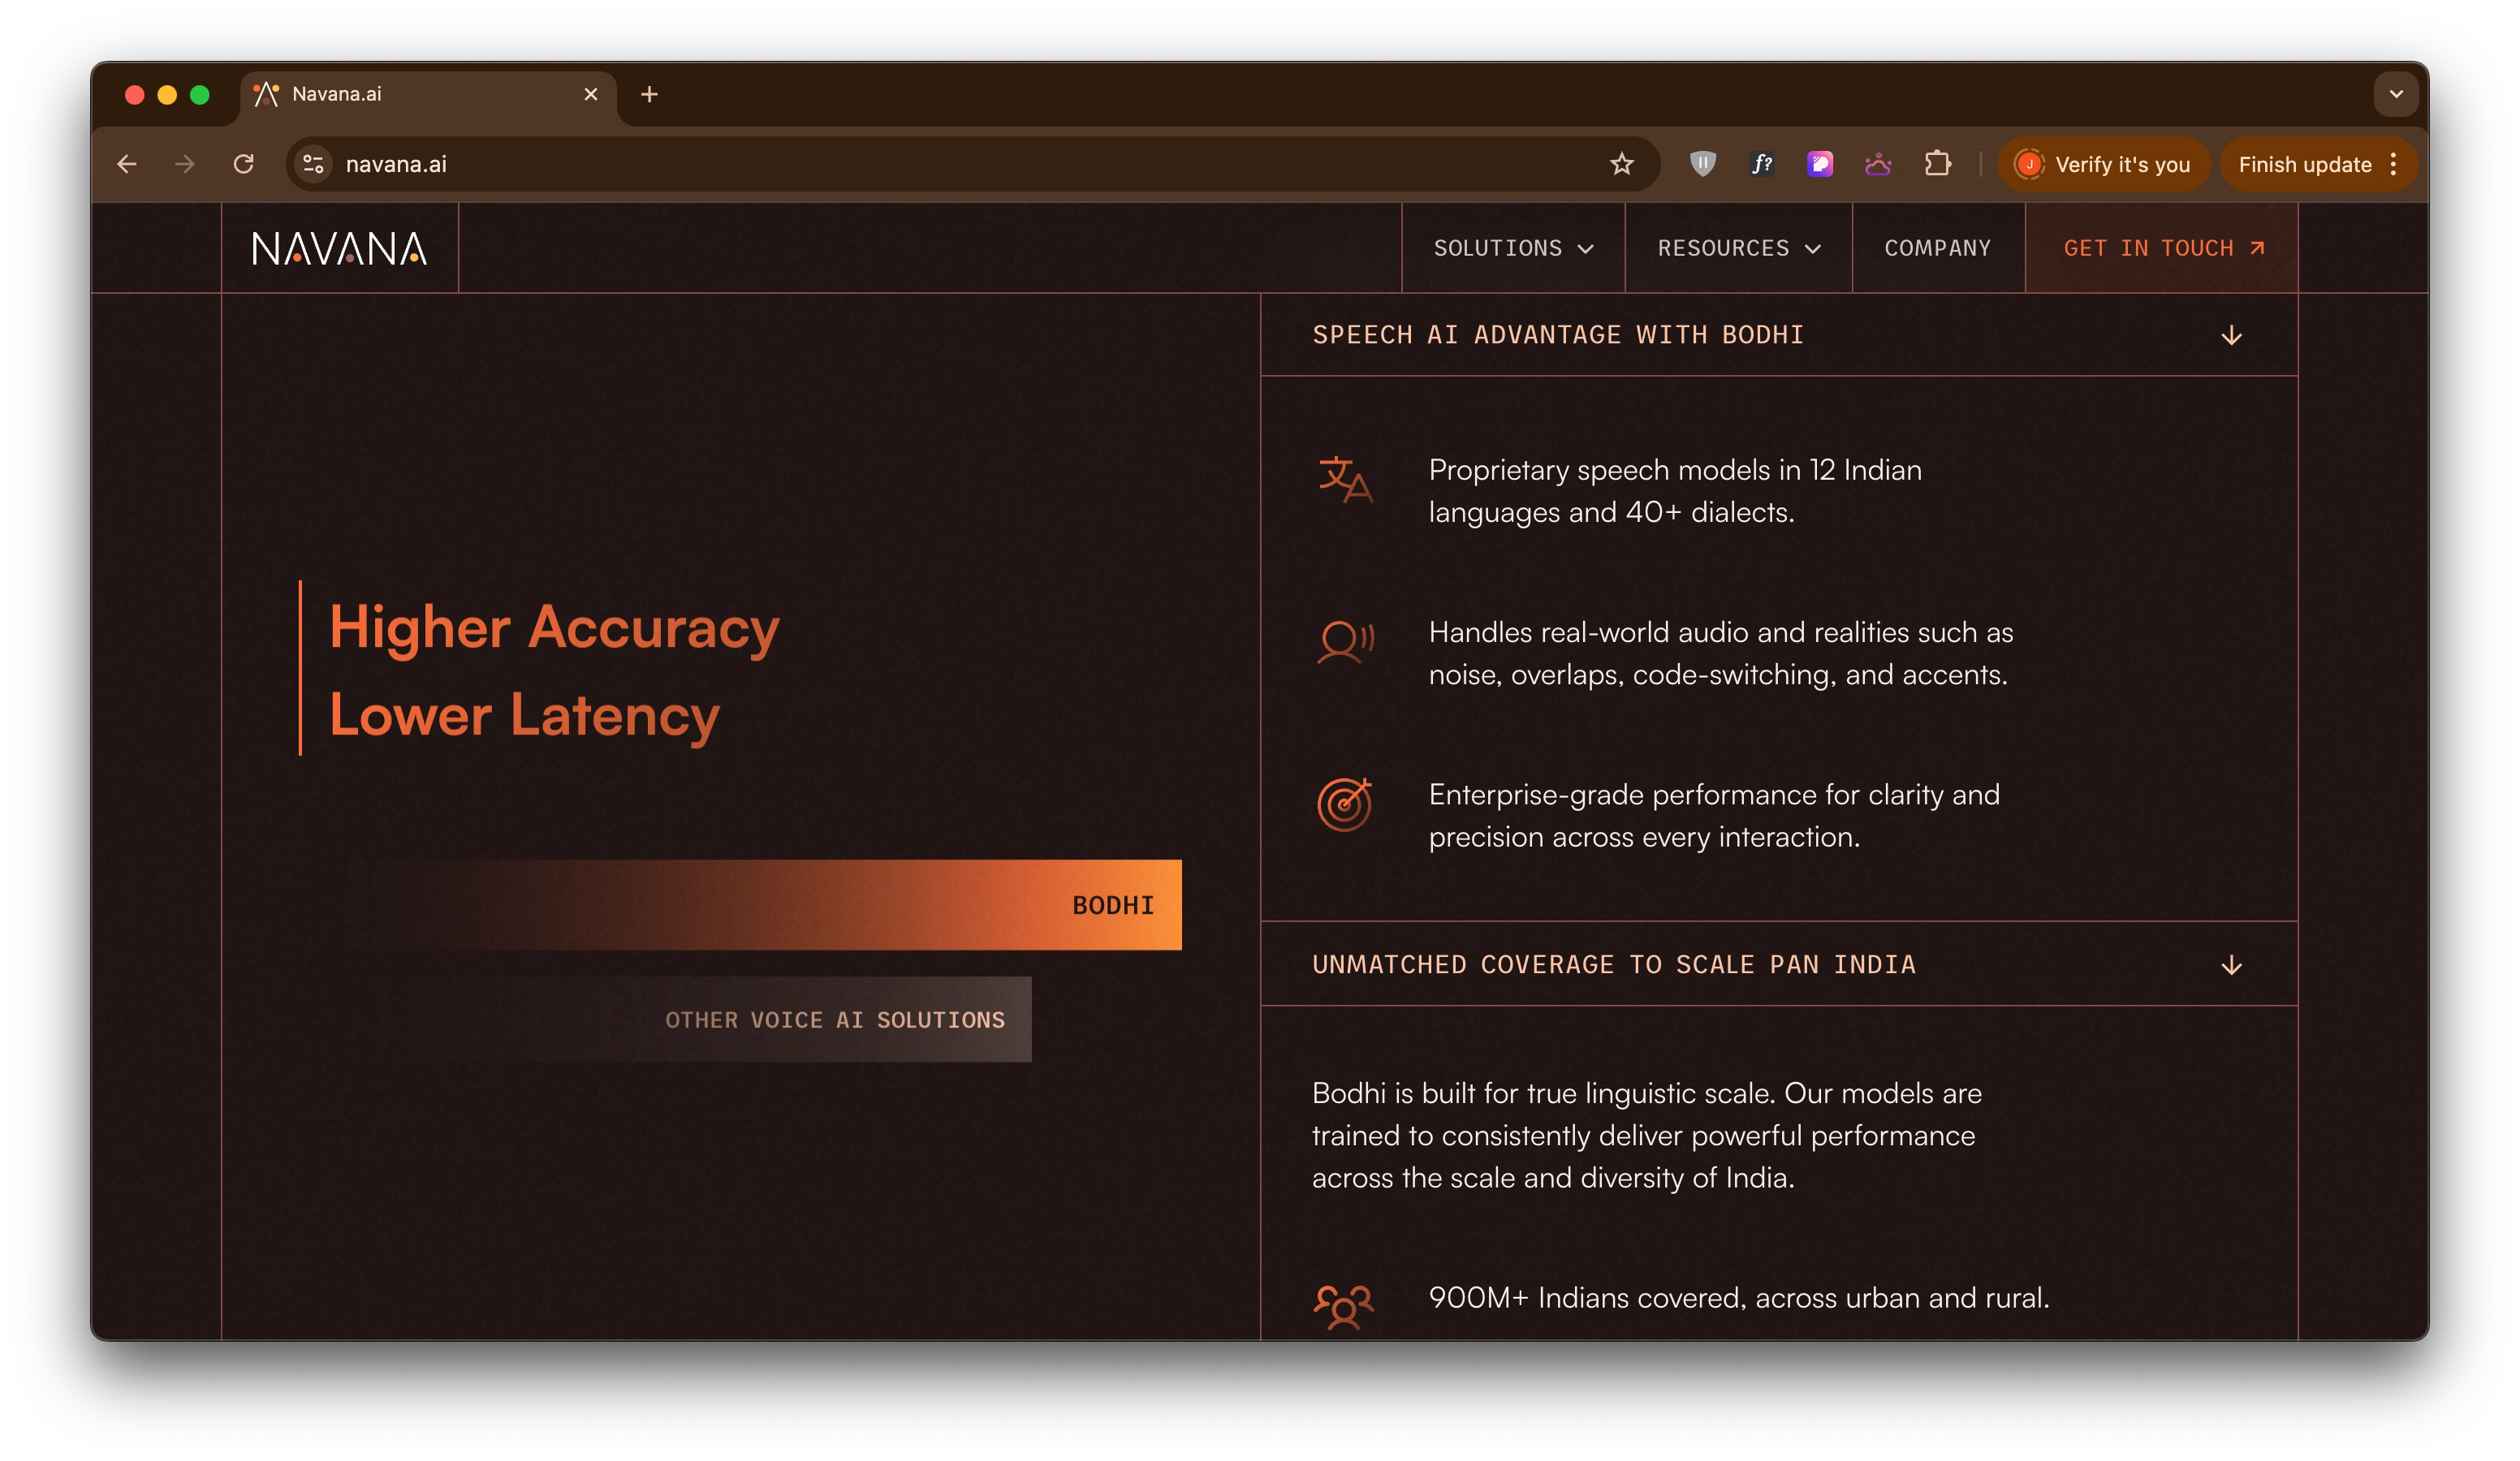Click Bodhi linguistic scale paragraph
Screen dimensions: 2520x1461
(x=1647, y=1135)
